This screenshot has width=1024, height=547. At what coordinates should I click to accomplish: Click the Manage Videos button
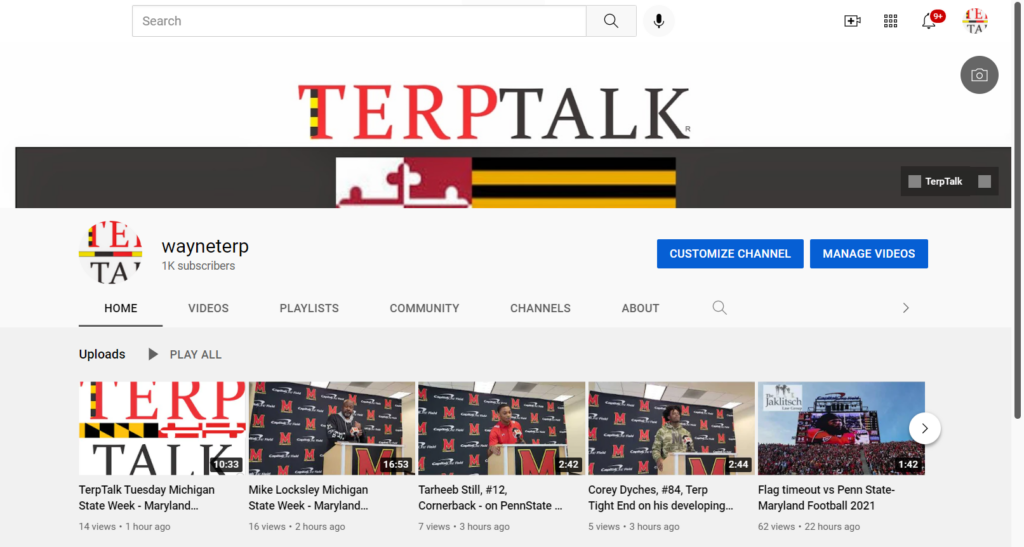pyautogui.click(x=869, y=254)
